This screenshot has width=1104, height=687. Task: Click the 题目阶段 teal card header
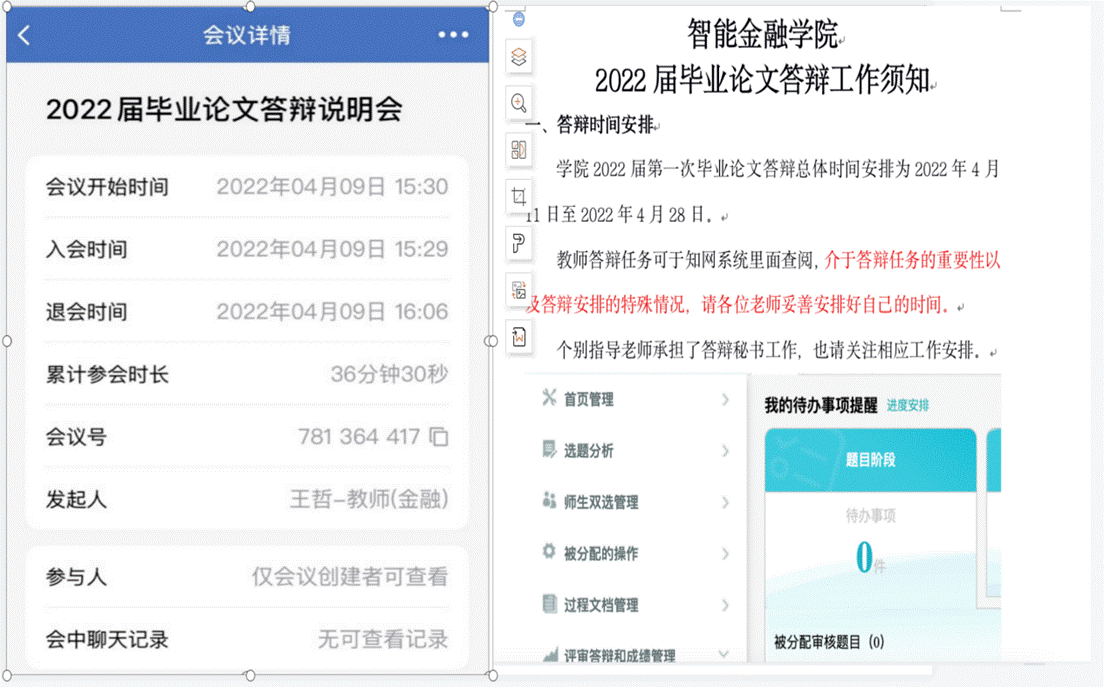[x=870, y=459]
